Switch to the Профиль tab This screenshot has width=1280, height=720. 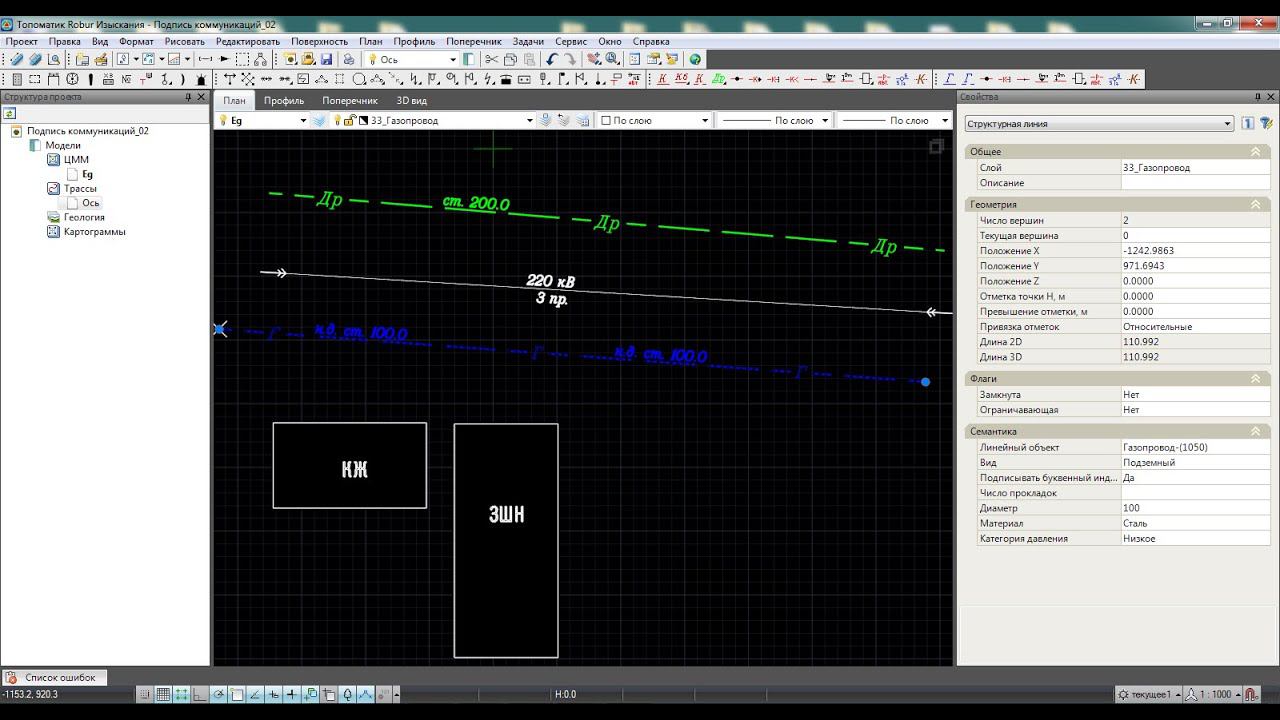pos(284,100)
